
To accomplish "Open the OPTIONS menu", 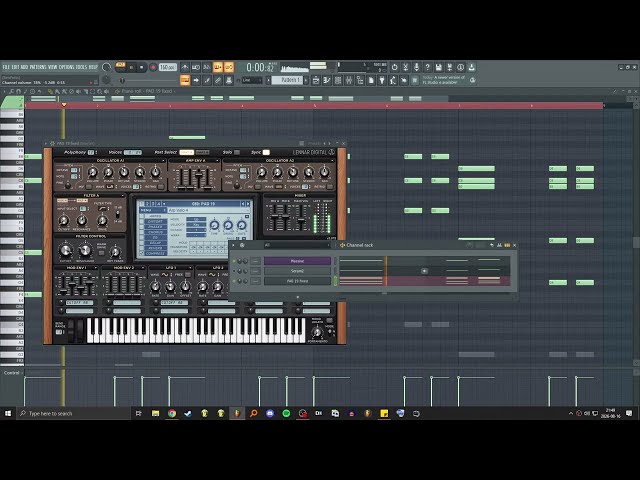I will [x=67, y=67].
